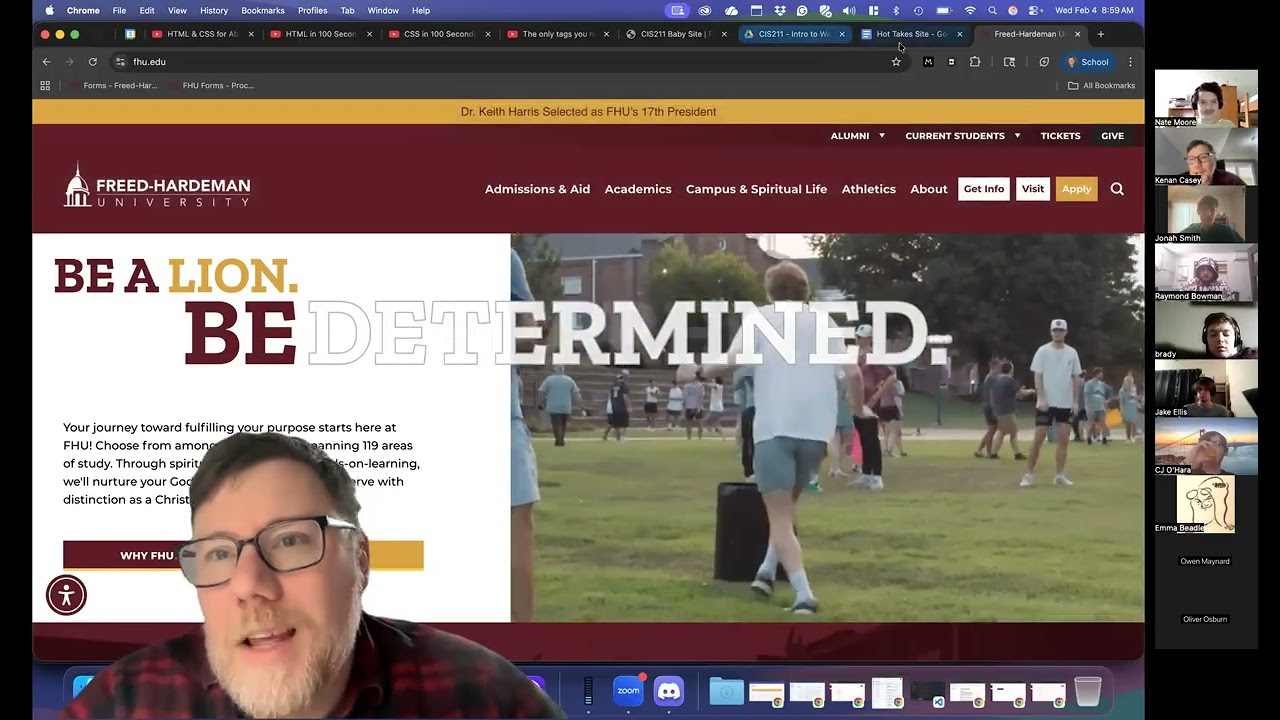Click the School profile button

click(1088, 62)
